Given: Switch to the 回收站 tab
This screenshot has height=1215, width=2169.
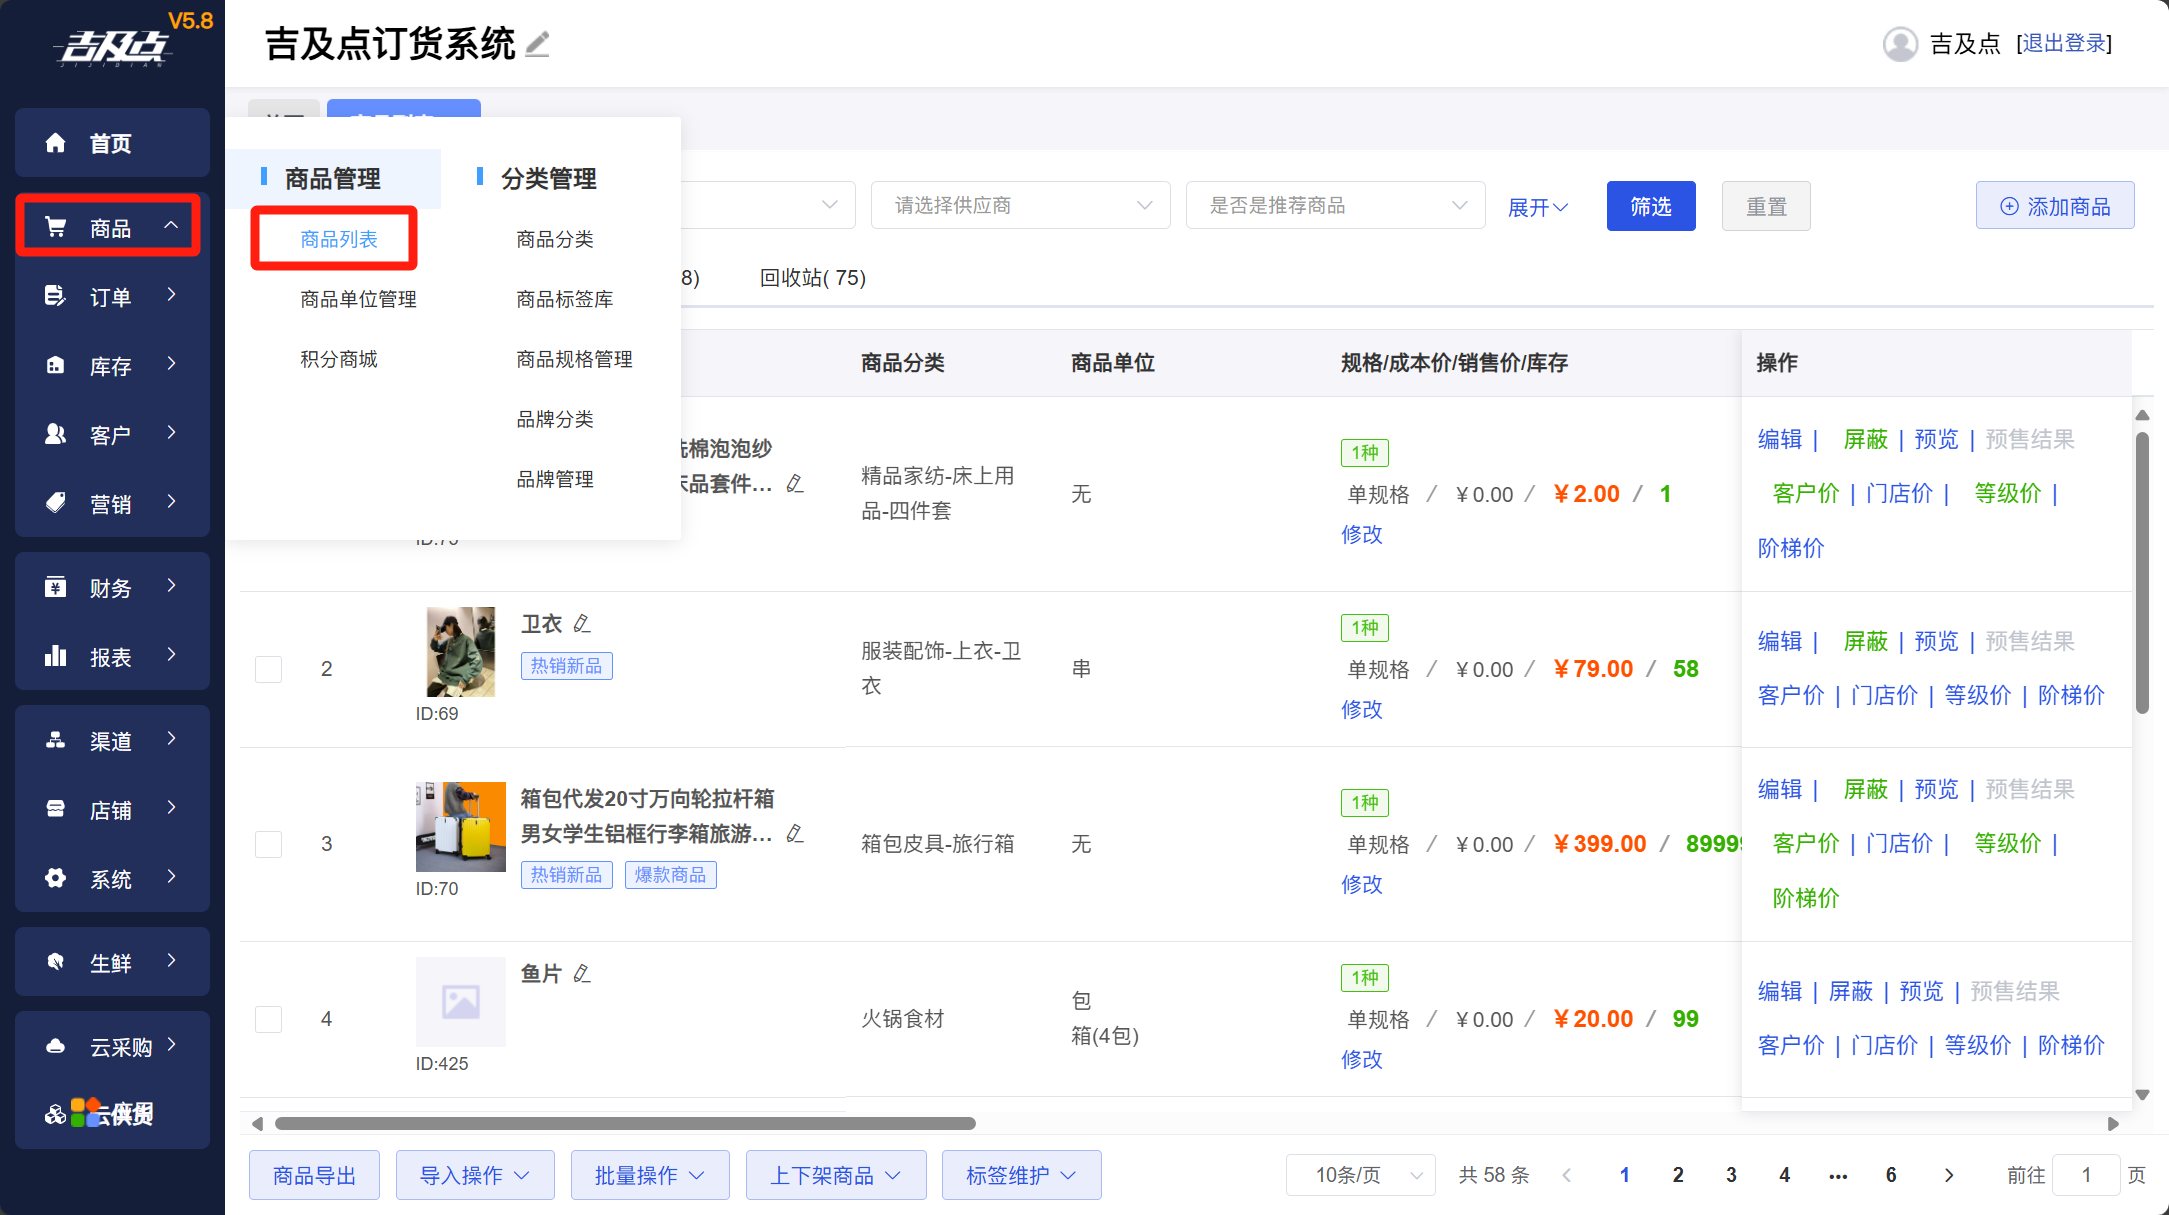Looking at the screenshot, I should pos(812,278).
